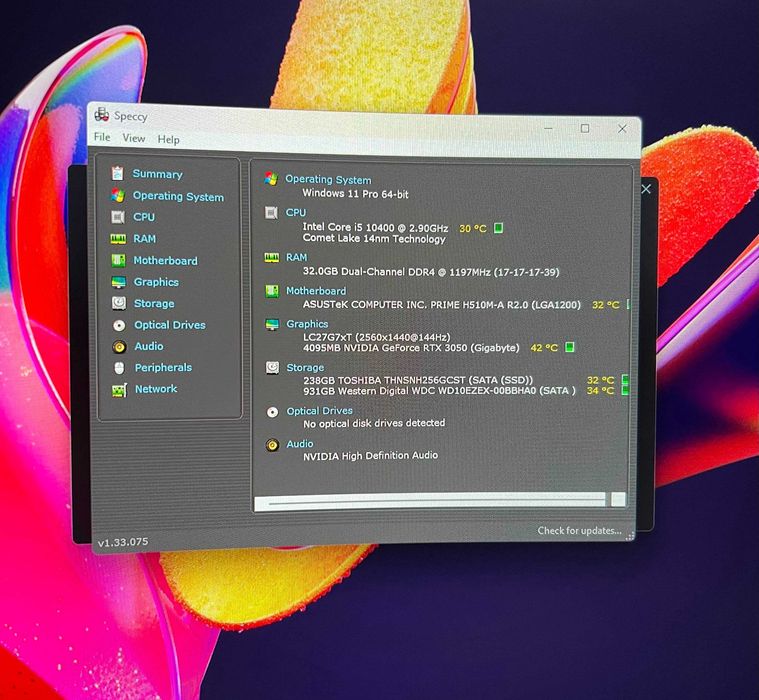Open the CPU heading link in summary
The width and height of the screenshot is (759, 700).
[x=296, y=212]
